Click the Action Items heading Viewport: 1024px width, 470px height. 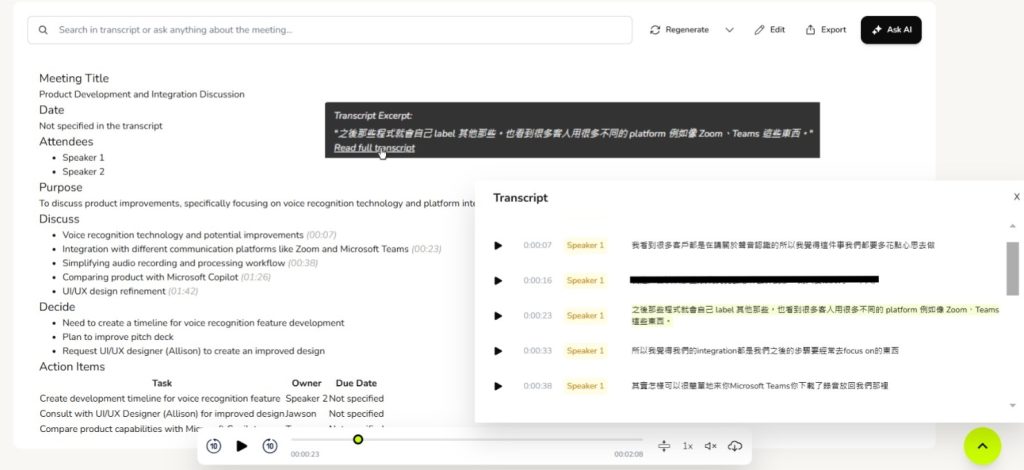[72, 367]
